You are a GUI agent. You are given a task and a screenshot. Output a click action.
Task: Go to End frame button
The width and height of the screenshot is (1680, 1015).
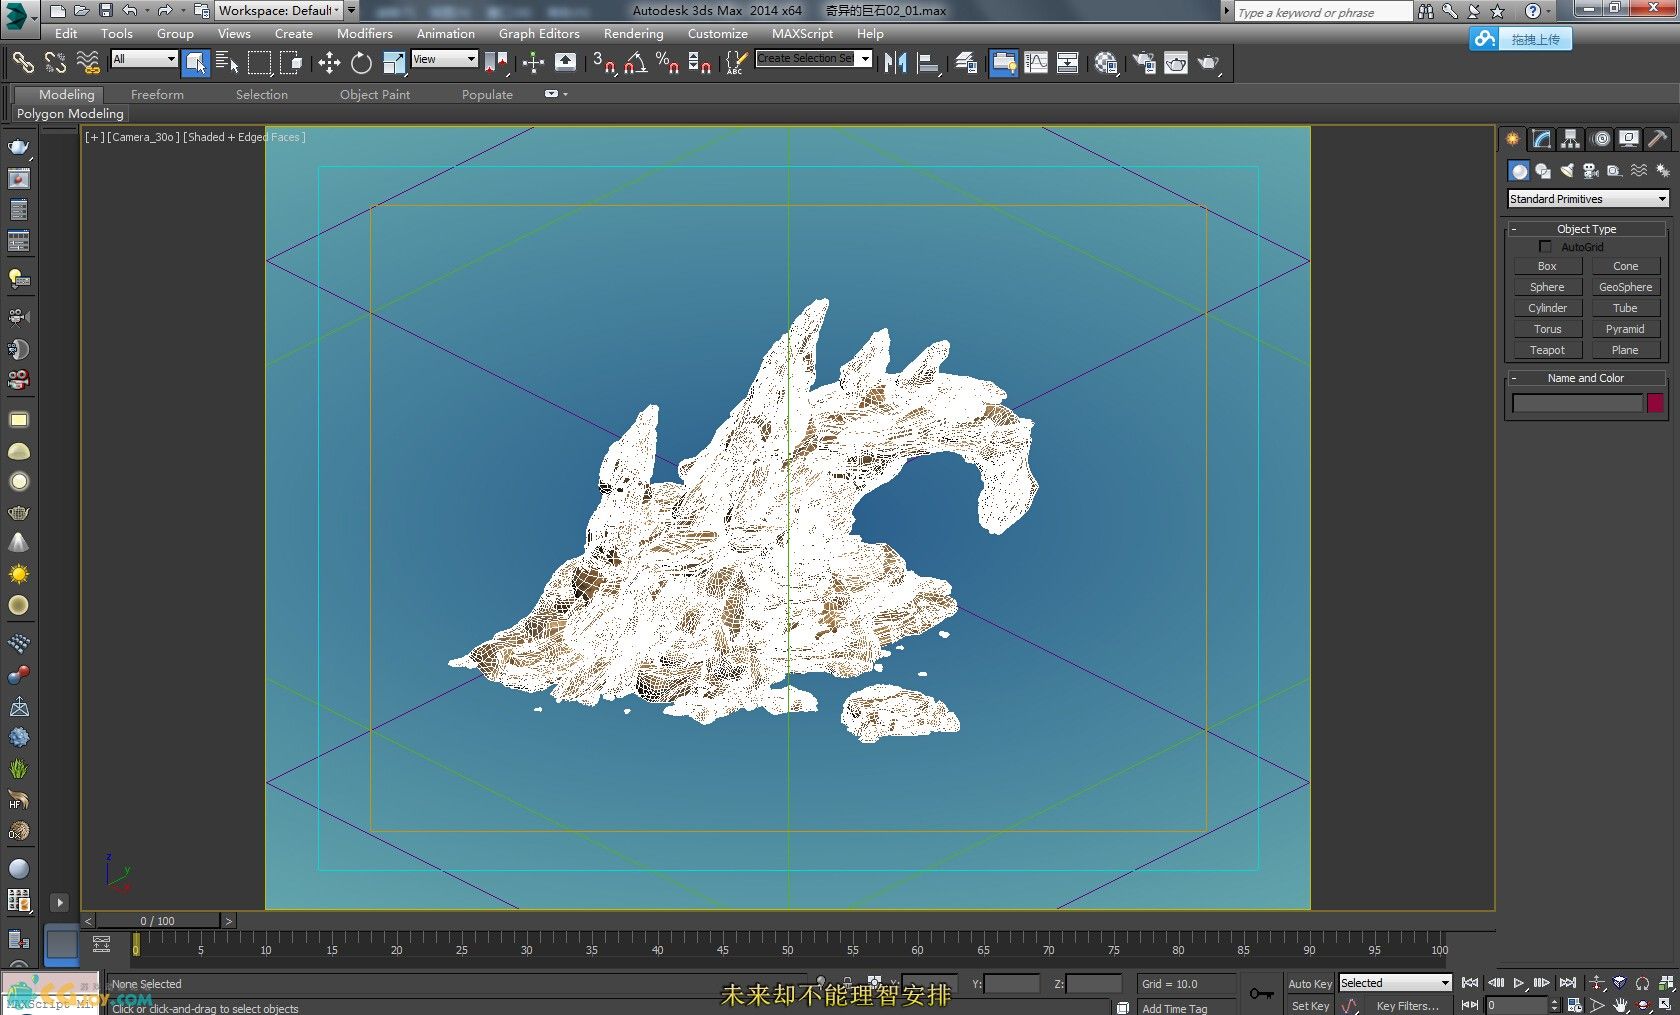1568,984
